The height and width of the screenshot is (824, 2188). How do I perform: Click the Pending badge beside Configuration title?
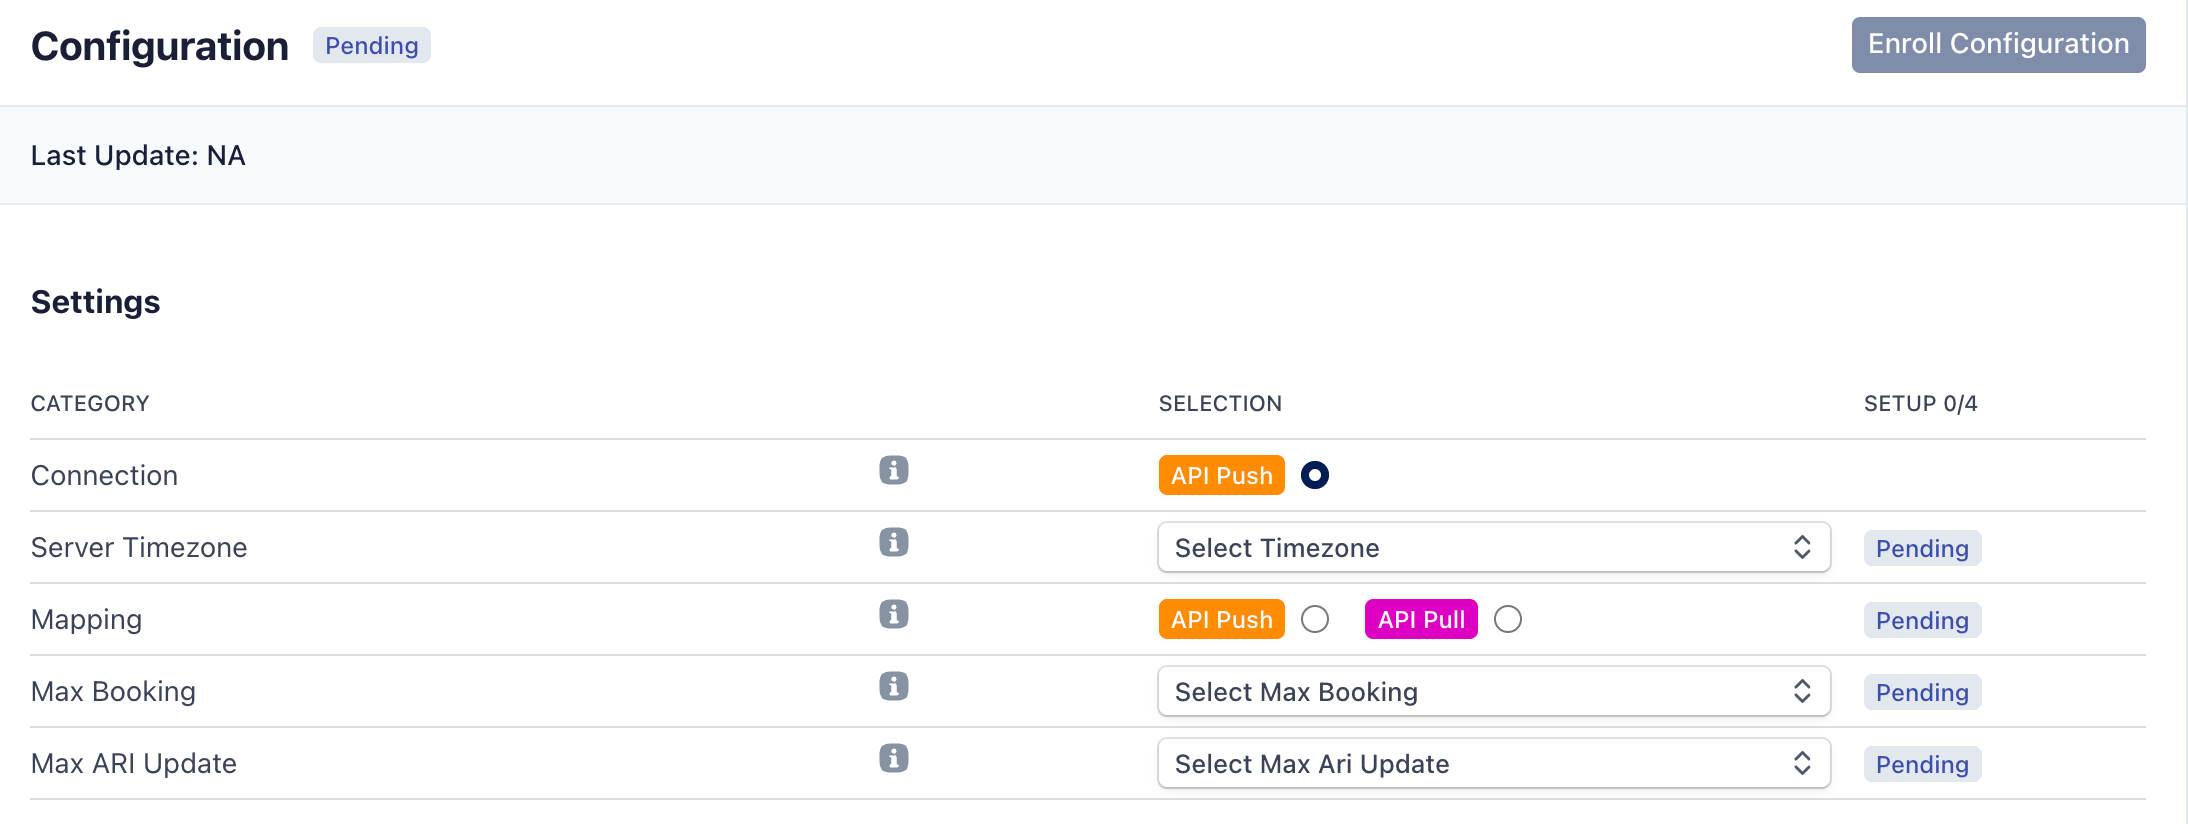tap(371, 46)
